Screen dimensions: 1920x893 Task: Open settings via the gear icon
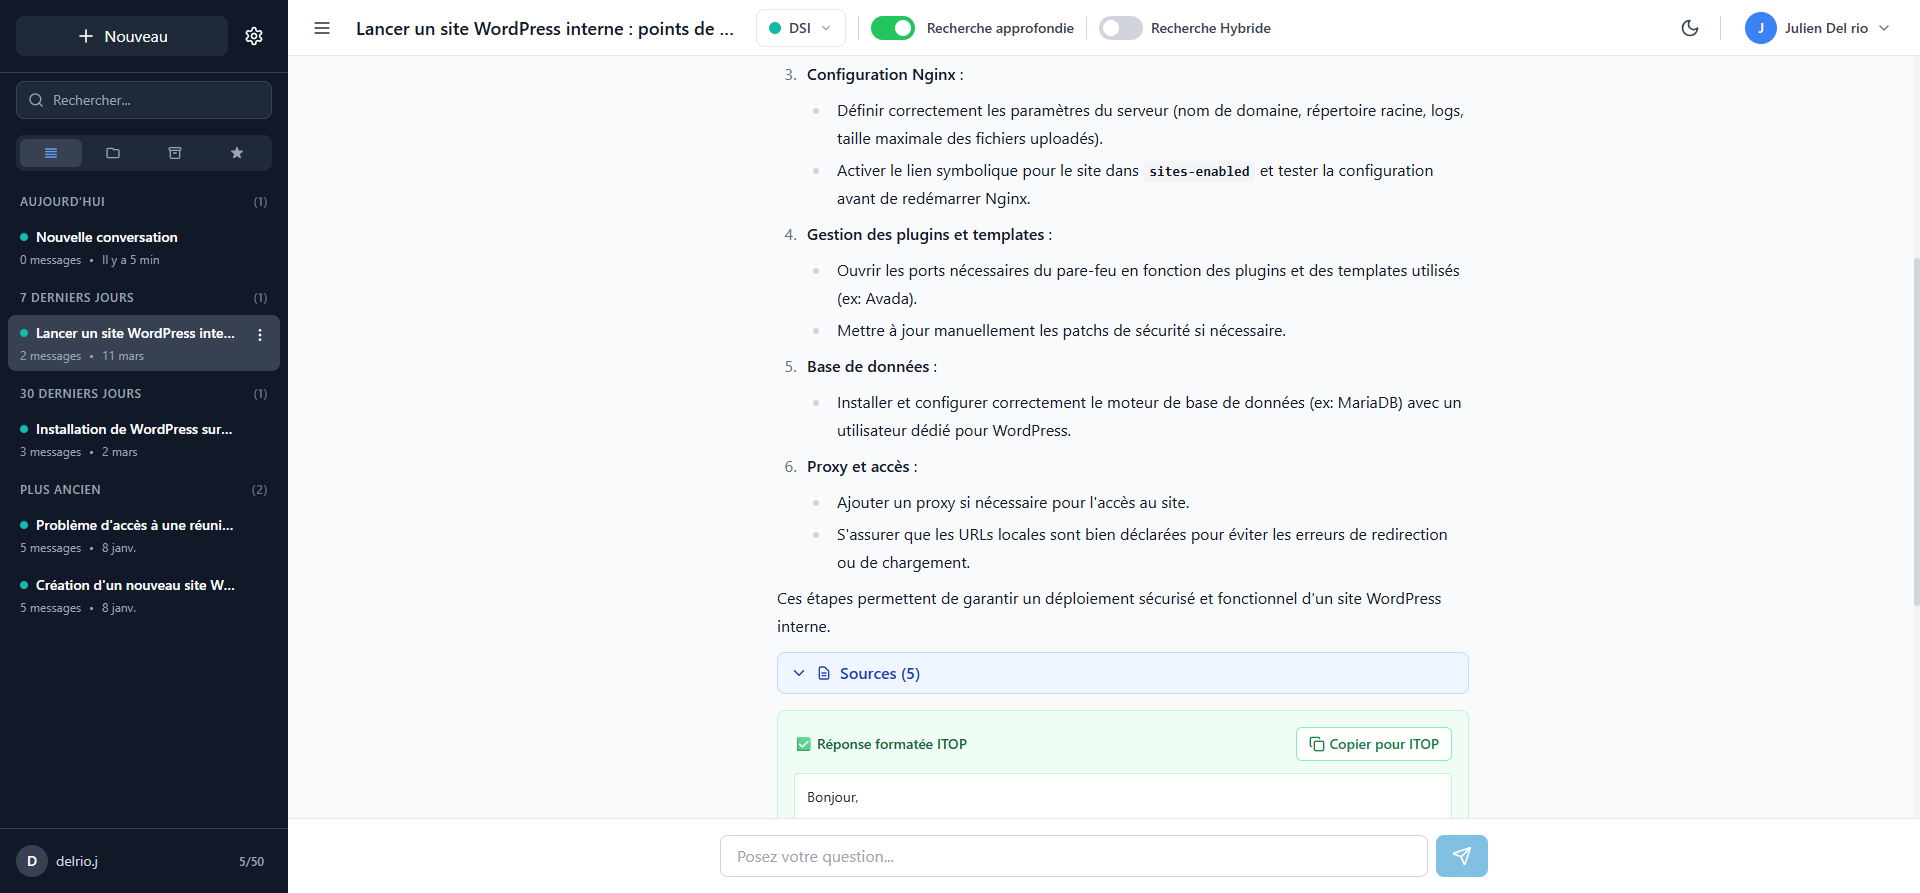[x=254, y=36]
